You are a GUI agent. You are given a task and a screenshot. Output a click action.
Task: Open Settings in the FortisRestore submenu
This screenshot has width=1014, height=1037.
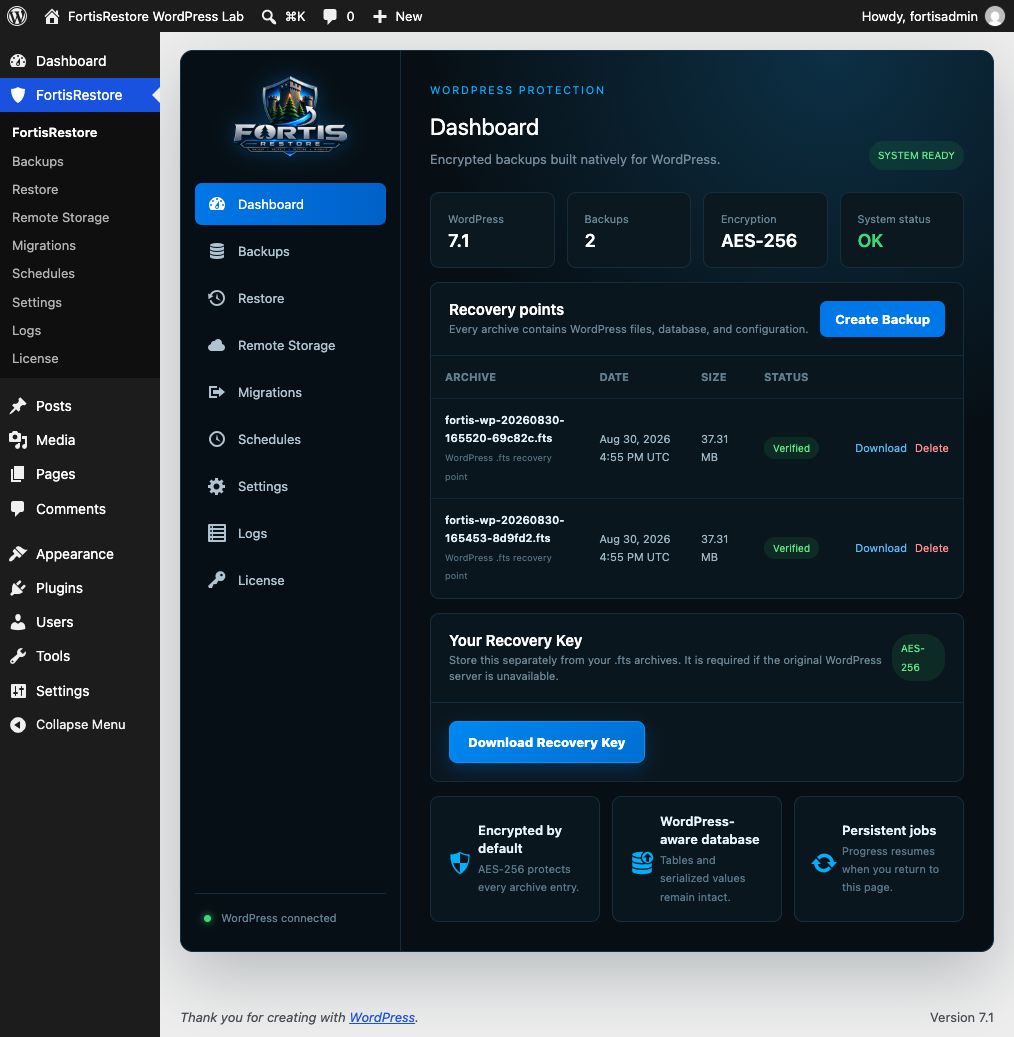37,302
